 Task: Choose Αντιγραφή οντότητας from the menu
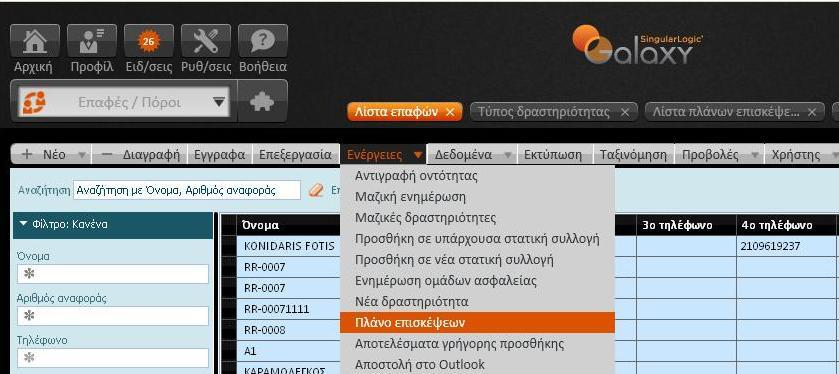coord(477,175)
